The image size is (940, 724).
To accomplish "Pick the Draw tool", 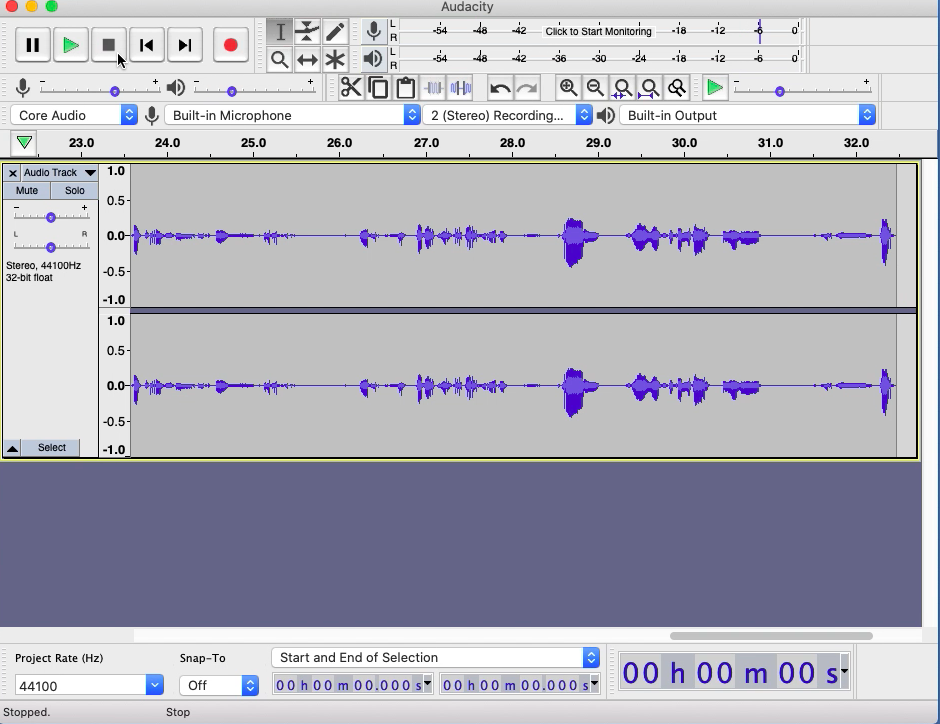I will tap(335, 32).
